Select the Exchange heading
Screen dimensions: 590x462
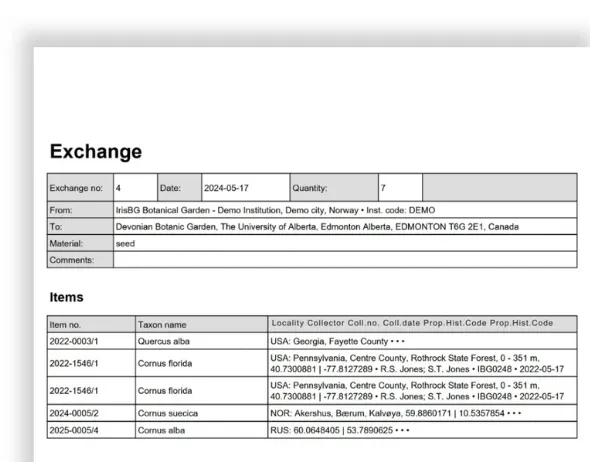click(x=96, y=152)
